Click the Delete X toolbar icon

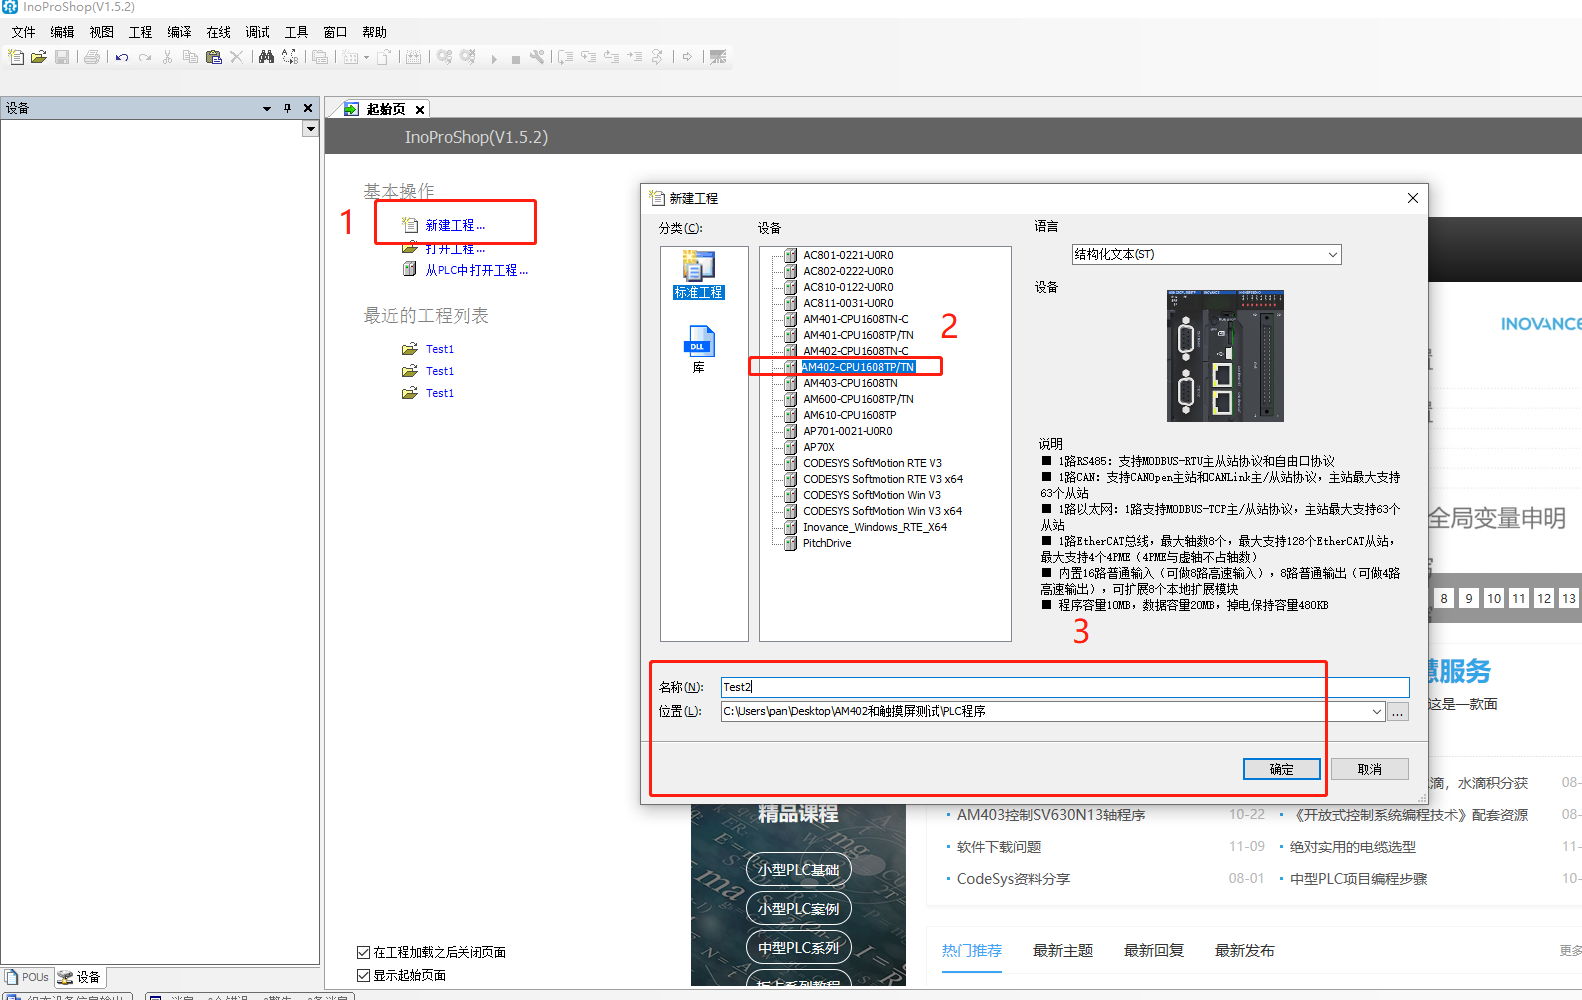[x=237, y=57]
